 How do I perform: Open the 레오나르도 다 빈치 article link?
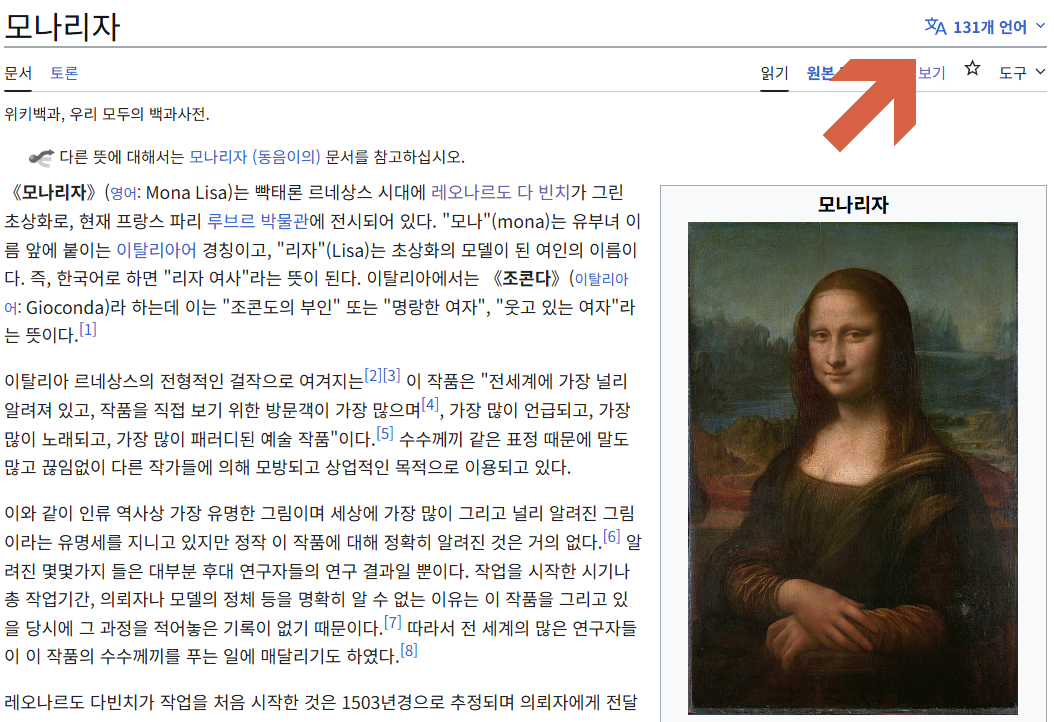click(x=500, y=192)
